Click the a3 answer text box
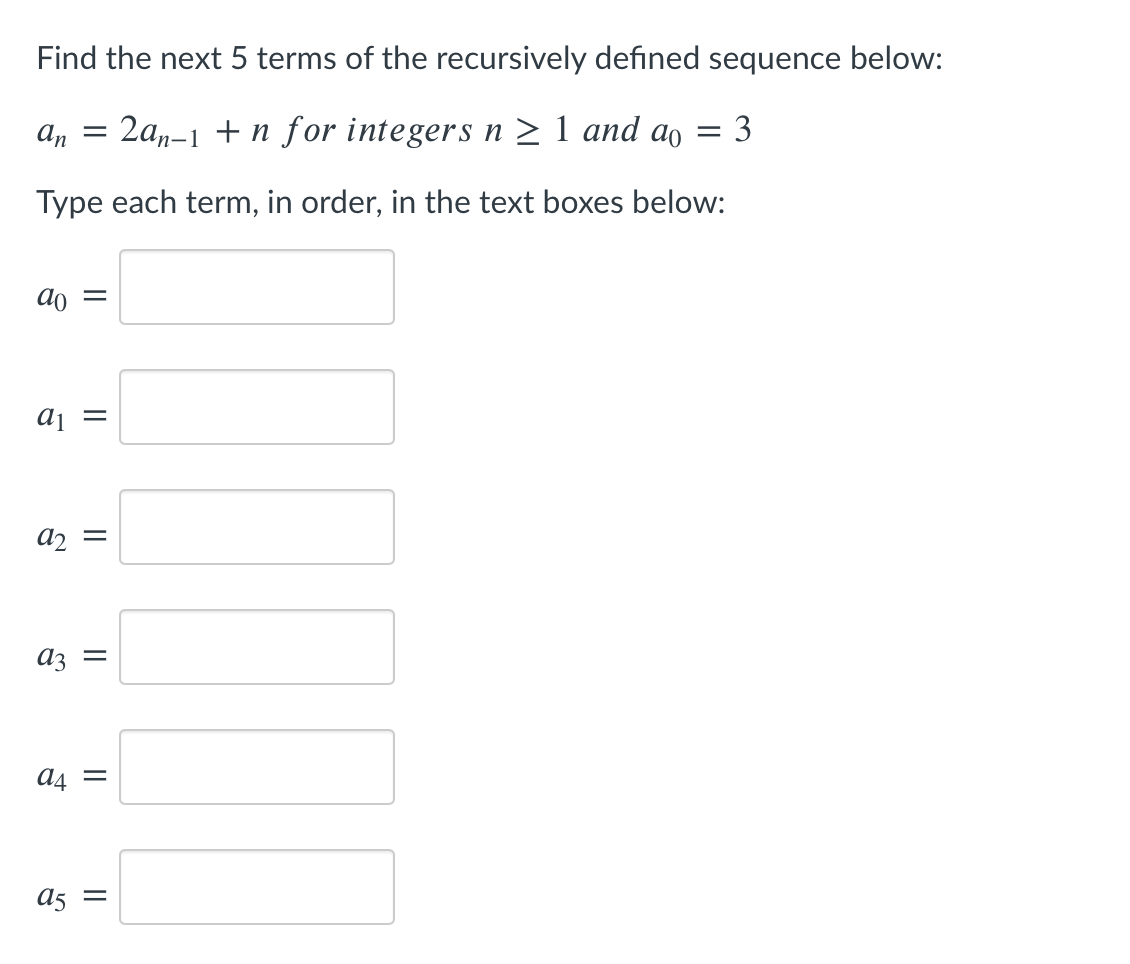The width and height of the screenshot is (1130, 964). click(256, 647)
